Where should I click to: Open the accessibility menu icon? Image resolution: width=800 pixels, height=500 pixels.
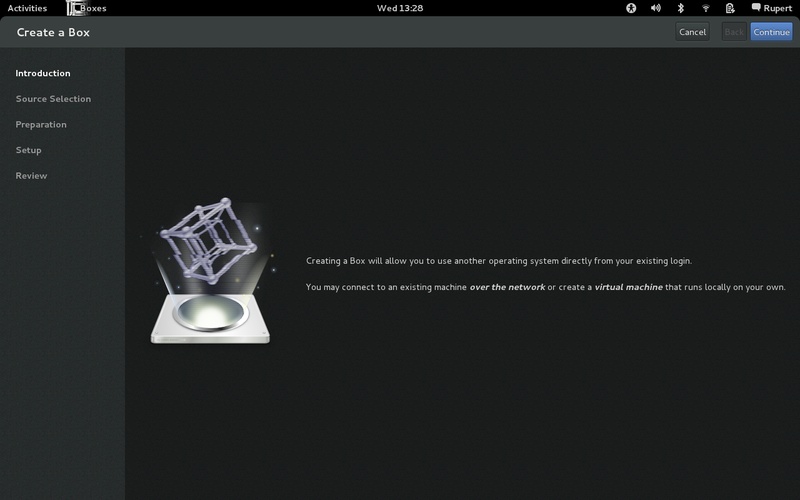pos(631,8)
